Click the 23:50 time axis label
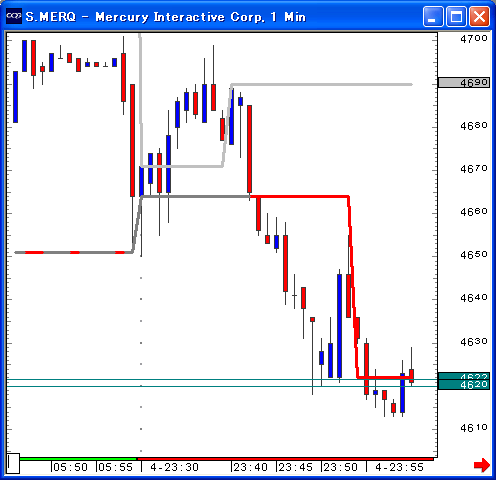The height and width of the screenshot is (480, 496). tap(341, 467)
